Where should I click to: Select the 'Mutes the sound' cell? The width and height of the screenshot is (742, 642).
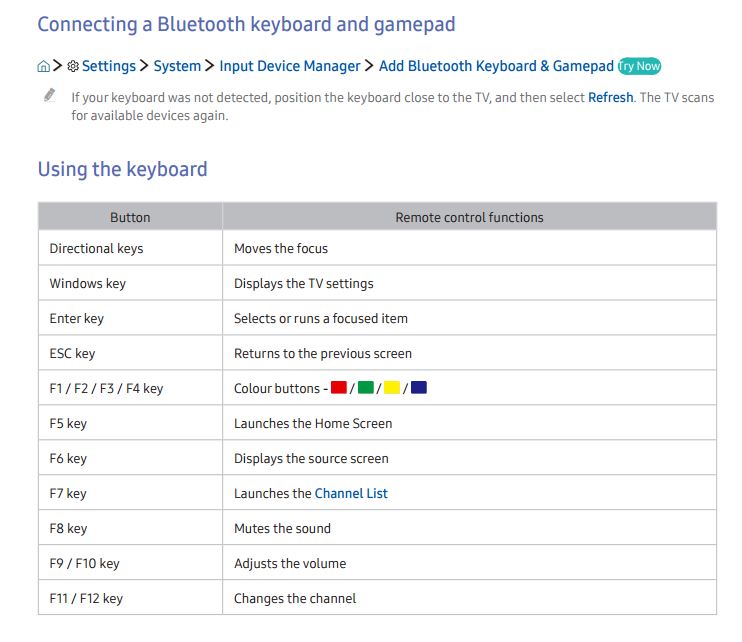[x=282, y=528]
